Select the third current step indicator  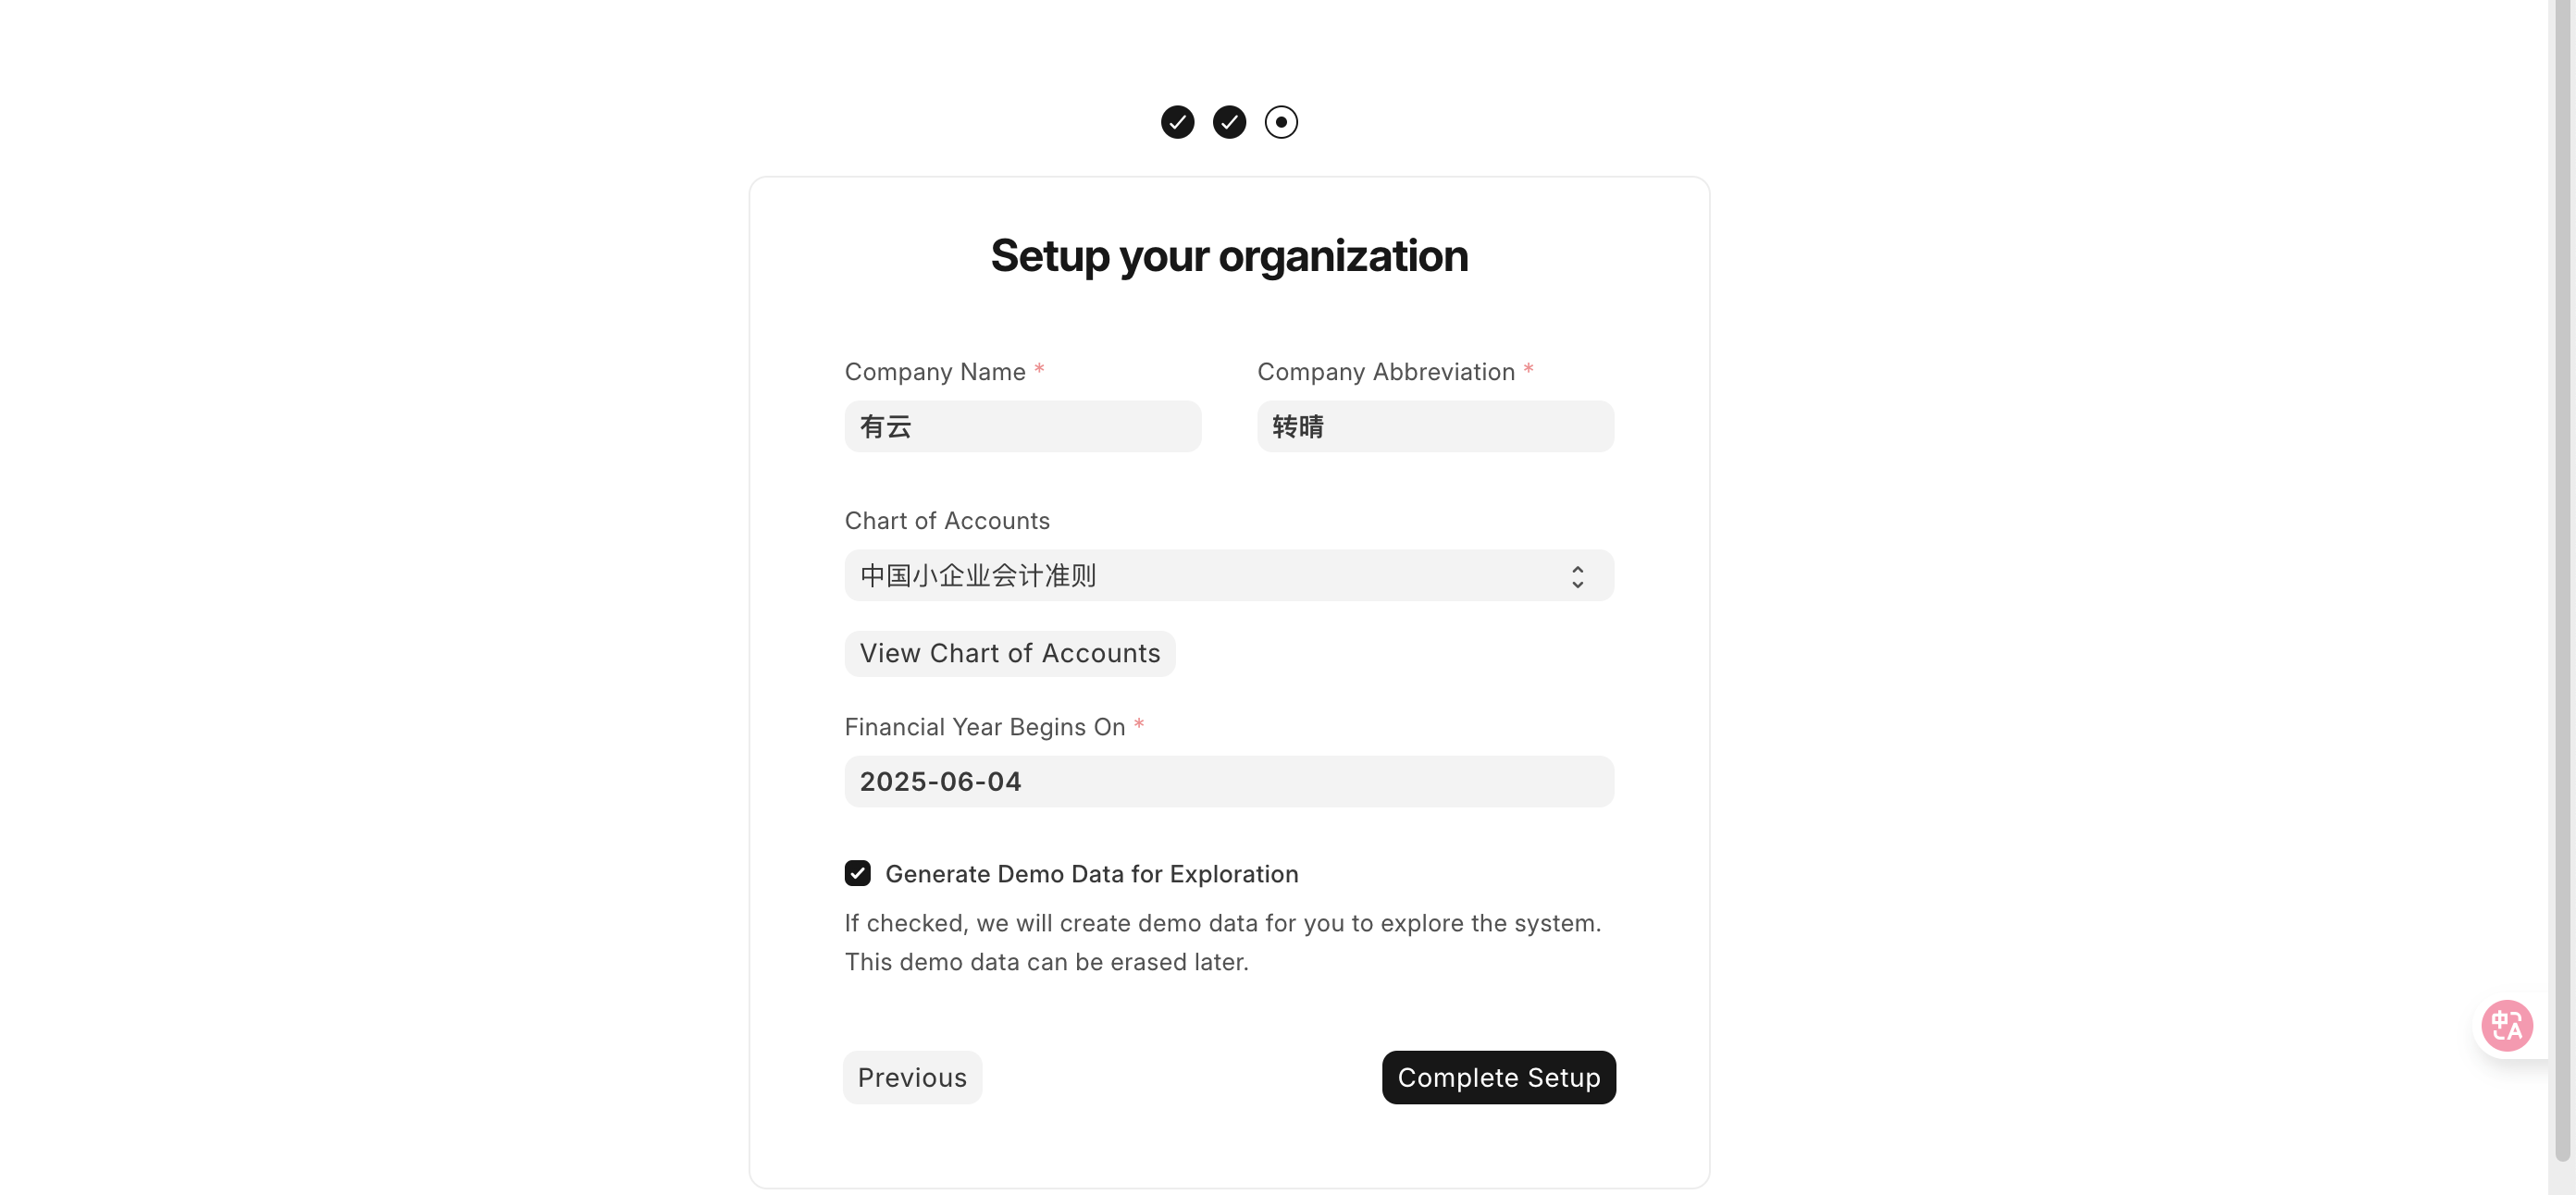click(1281, 122)
